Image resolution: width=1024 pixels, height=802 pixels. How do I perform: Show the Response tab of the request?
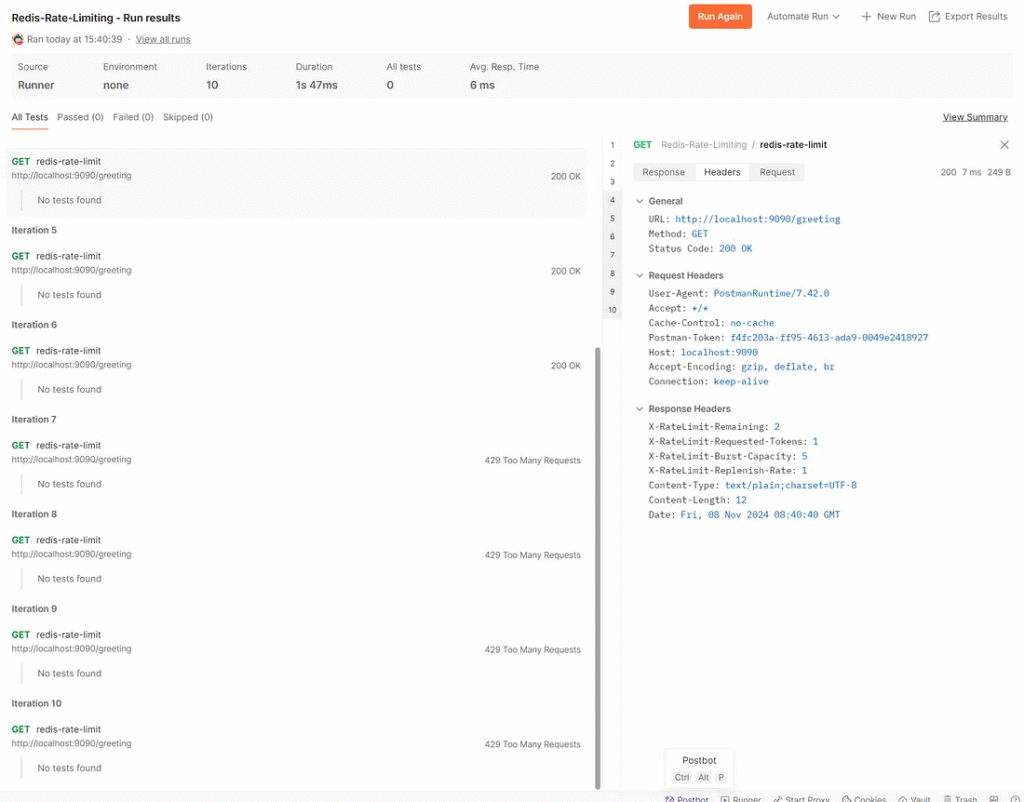664,172
